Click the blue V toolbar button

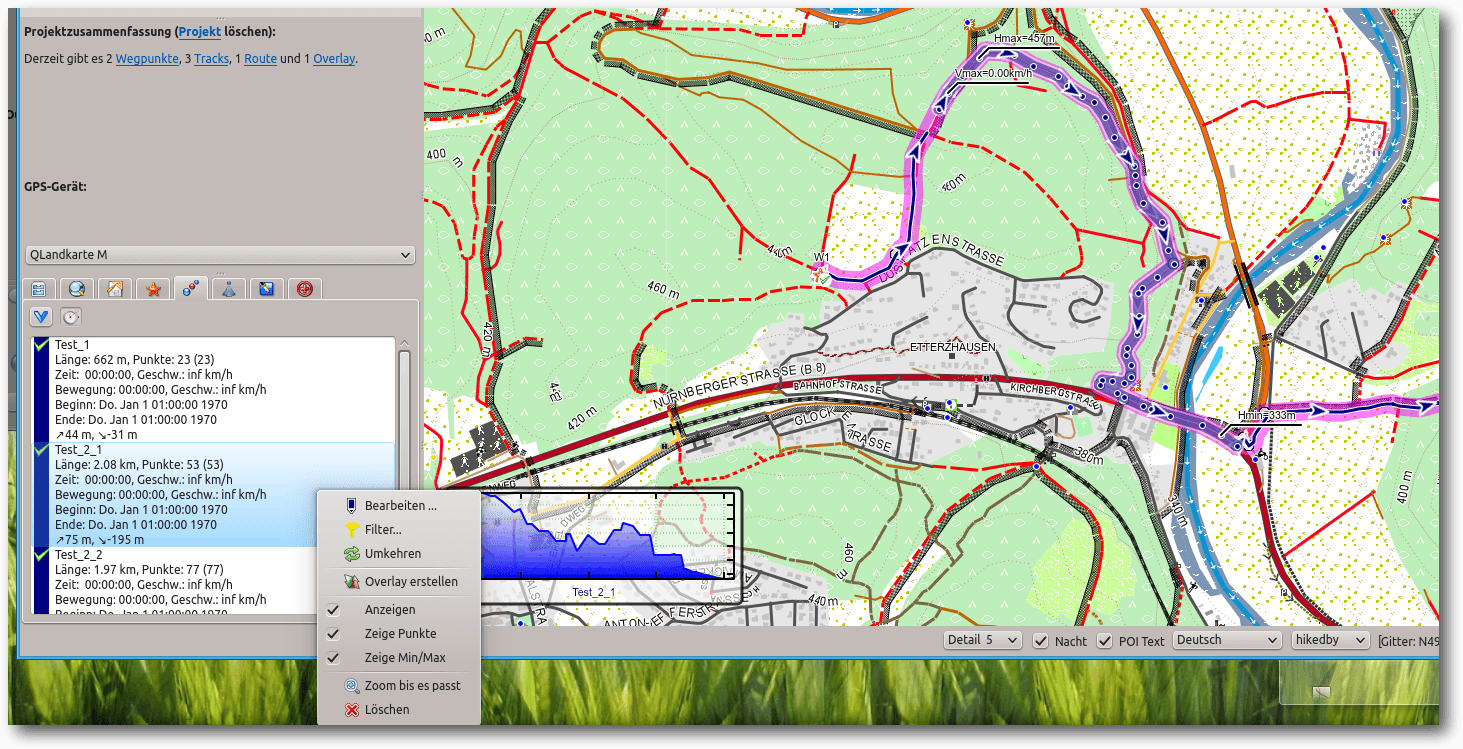point(41,317)
